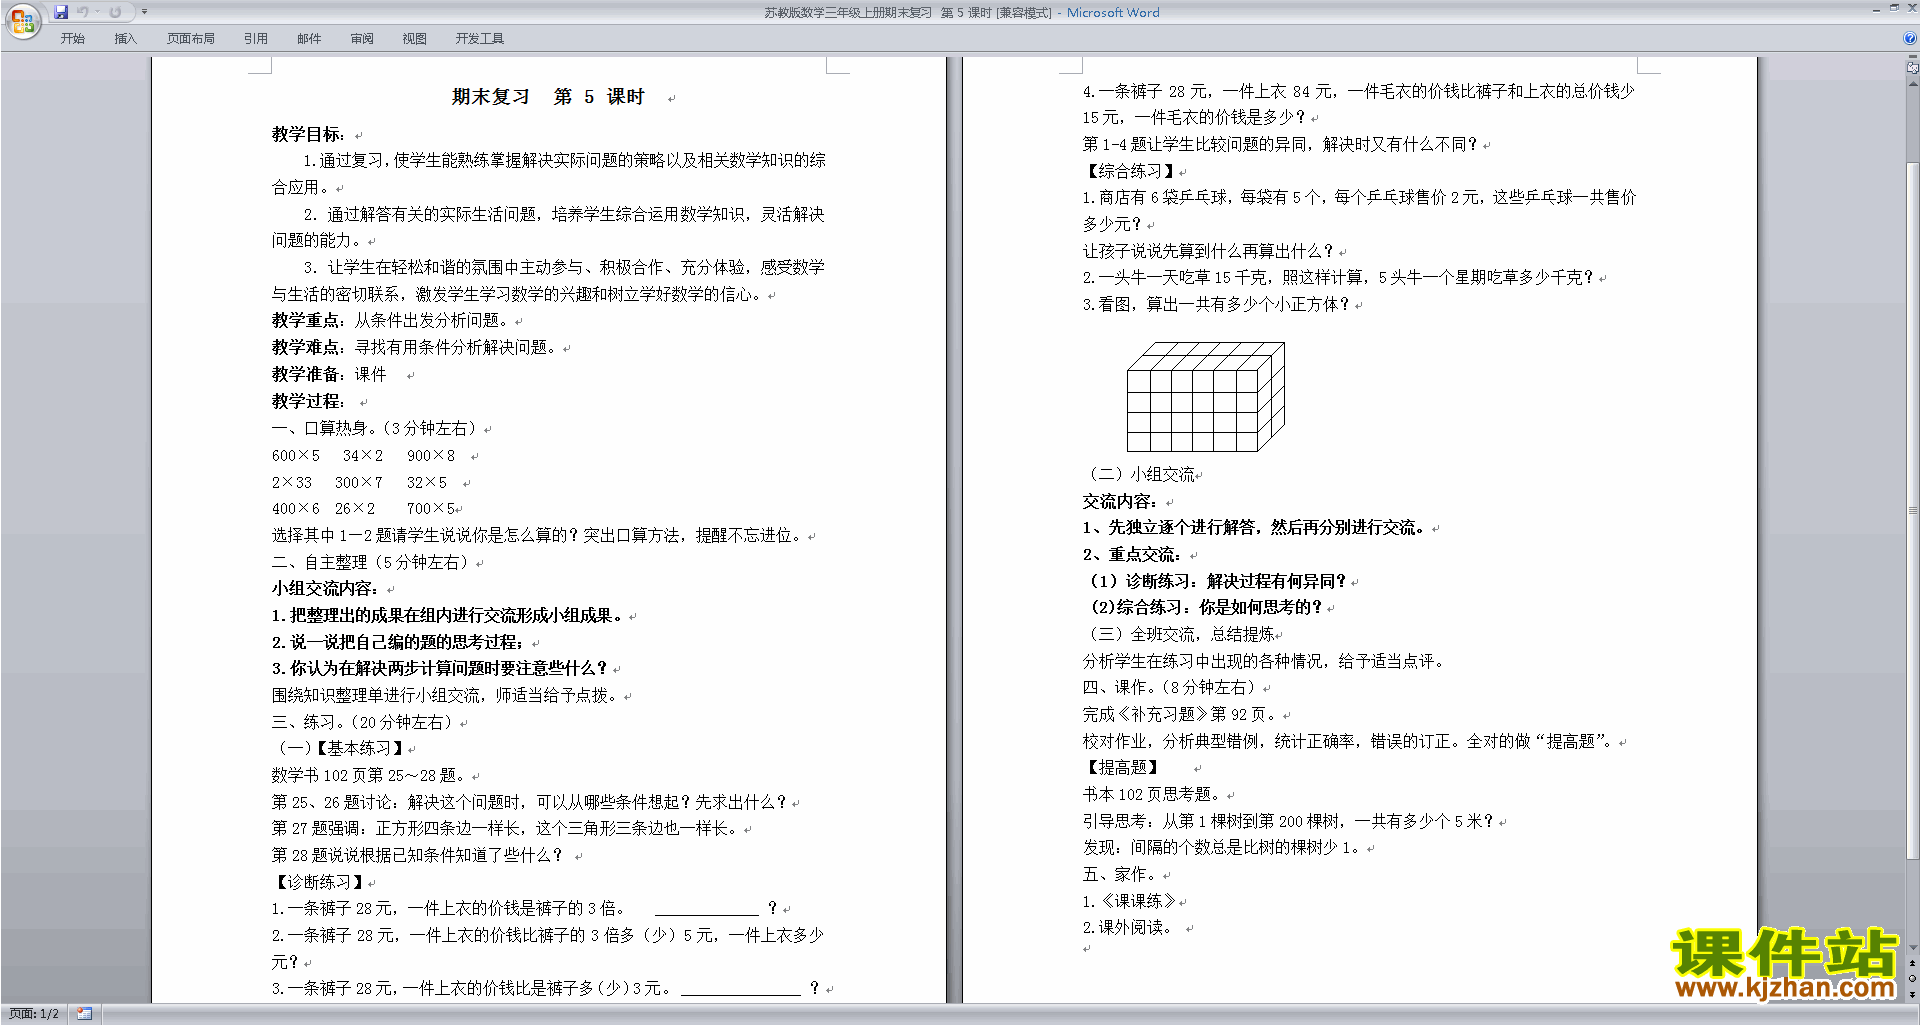The height and width of the screenshot is (1025, 1920).
Task: Click the line 完成《补充习题》第92页
Action: 1180,714
